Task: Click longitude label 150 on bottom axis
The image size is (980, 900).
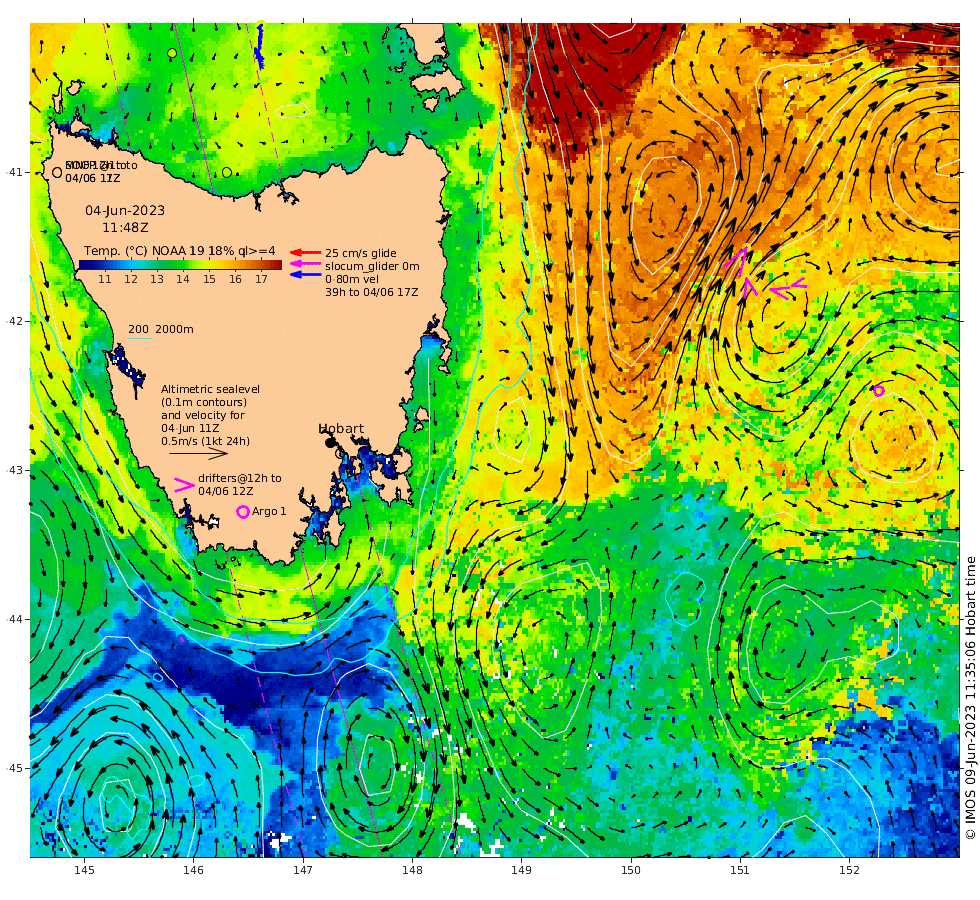Action: click(631, 870)
